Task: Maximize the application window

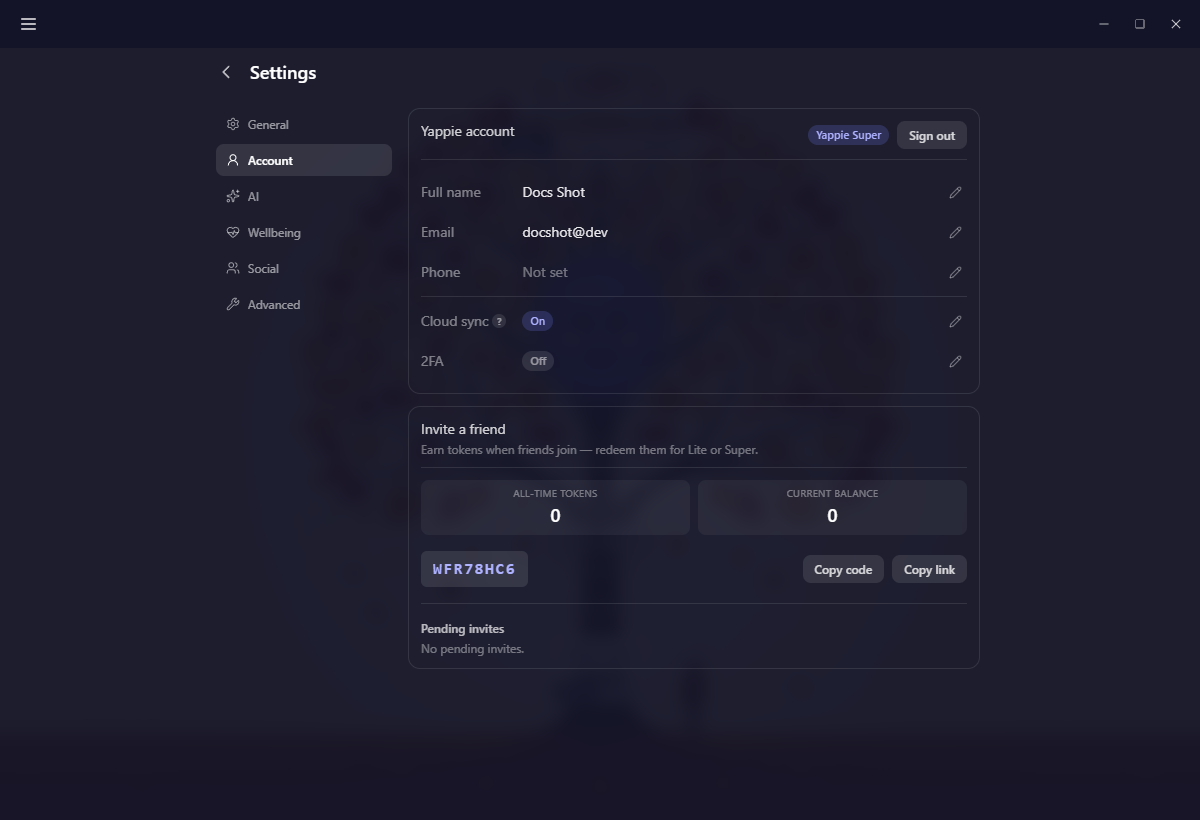Action: (x=1140, y=24)
